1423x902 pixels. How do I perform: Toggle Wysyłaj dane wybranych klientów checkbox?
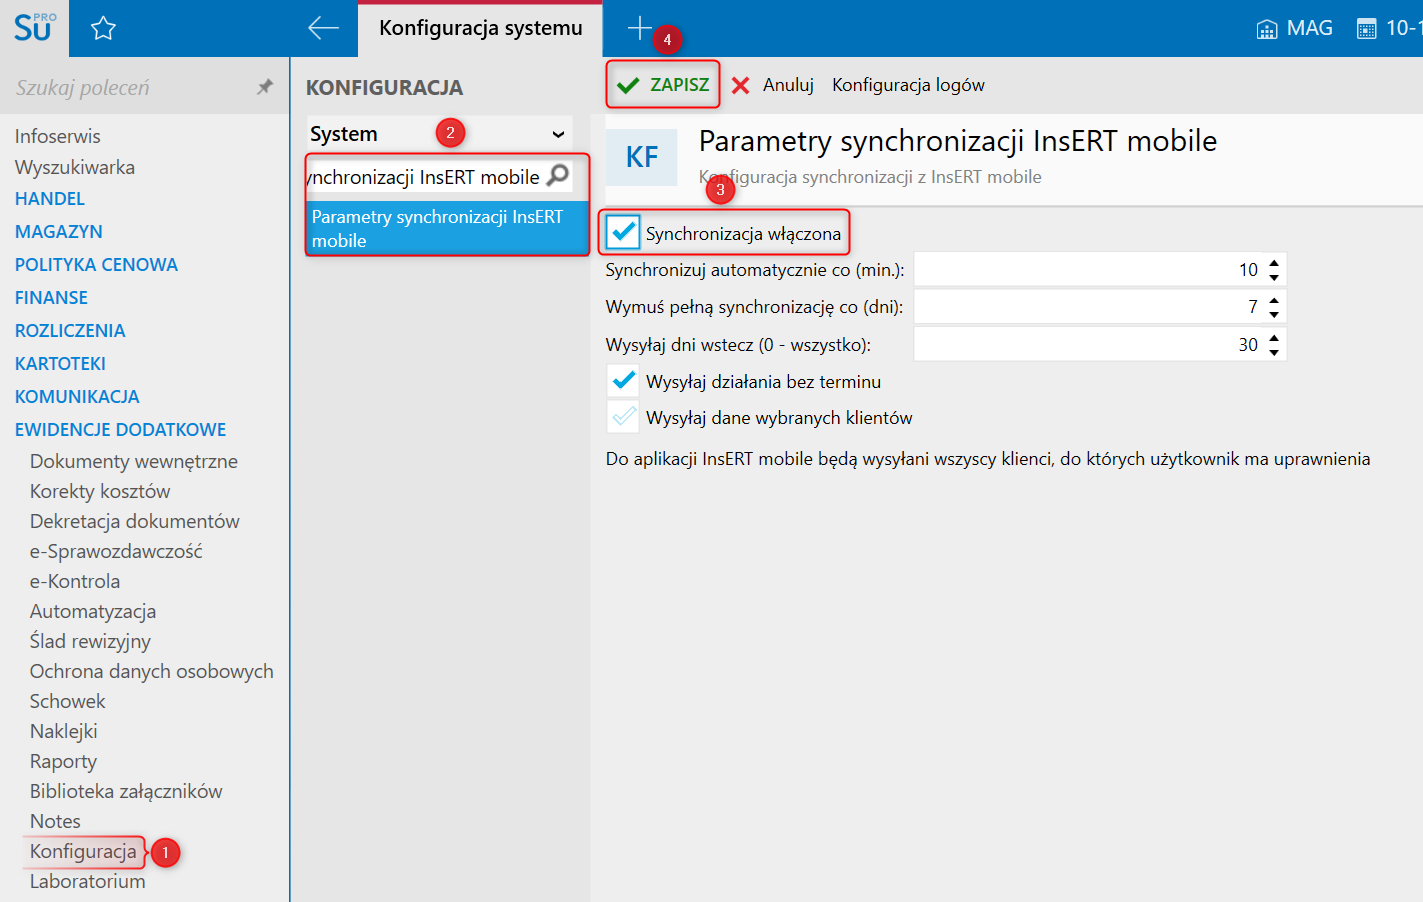(x=623, y=417)
